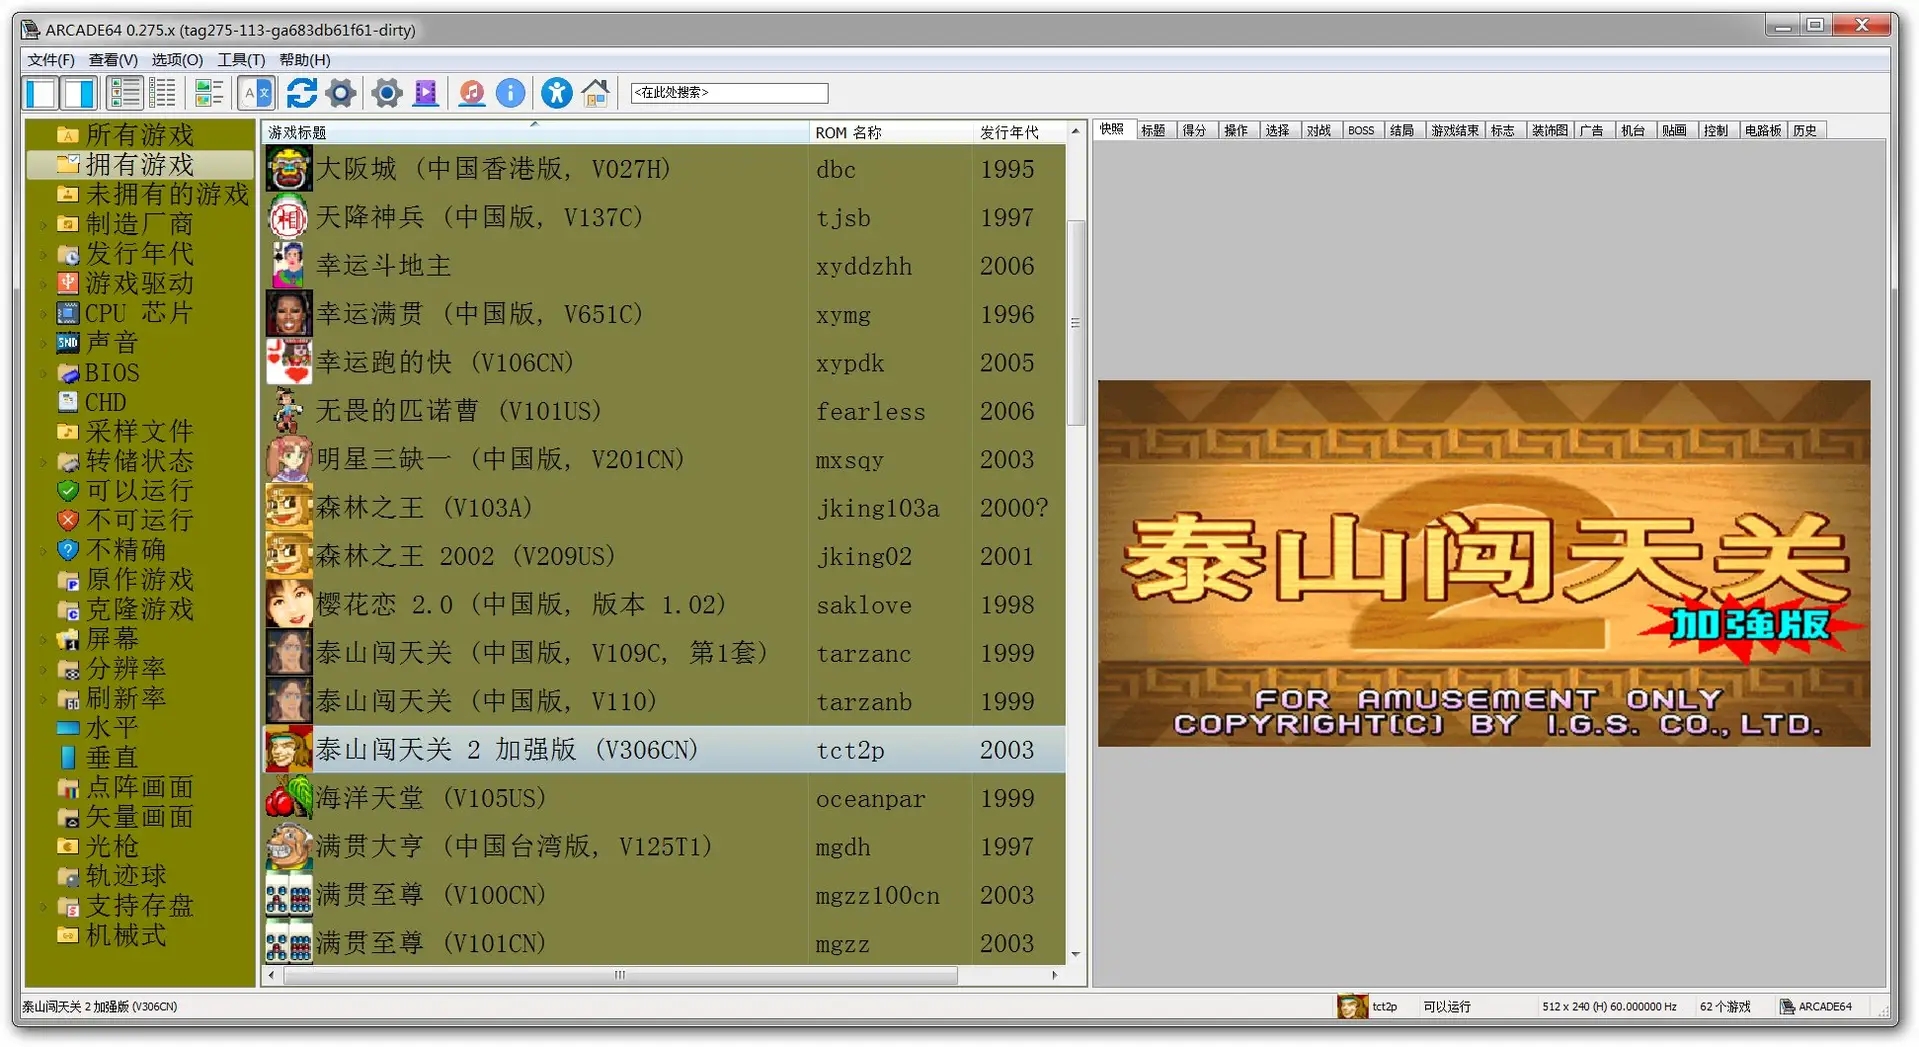This screenshot has height=1047, width=1919.
Task: Open the 选项(O) menu
Action: click(177, 60)
